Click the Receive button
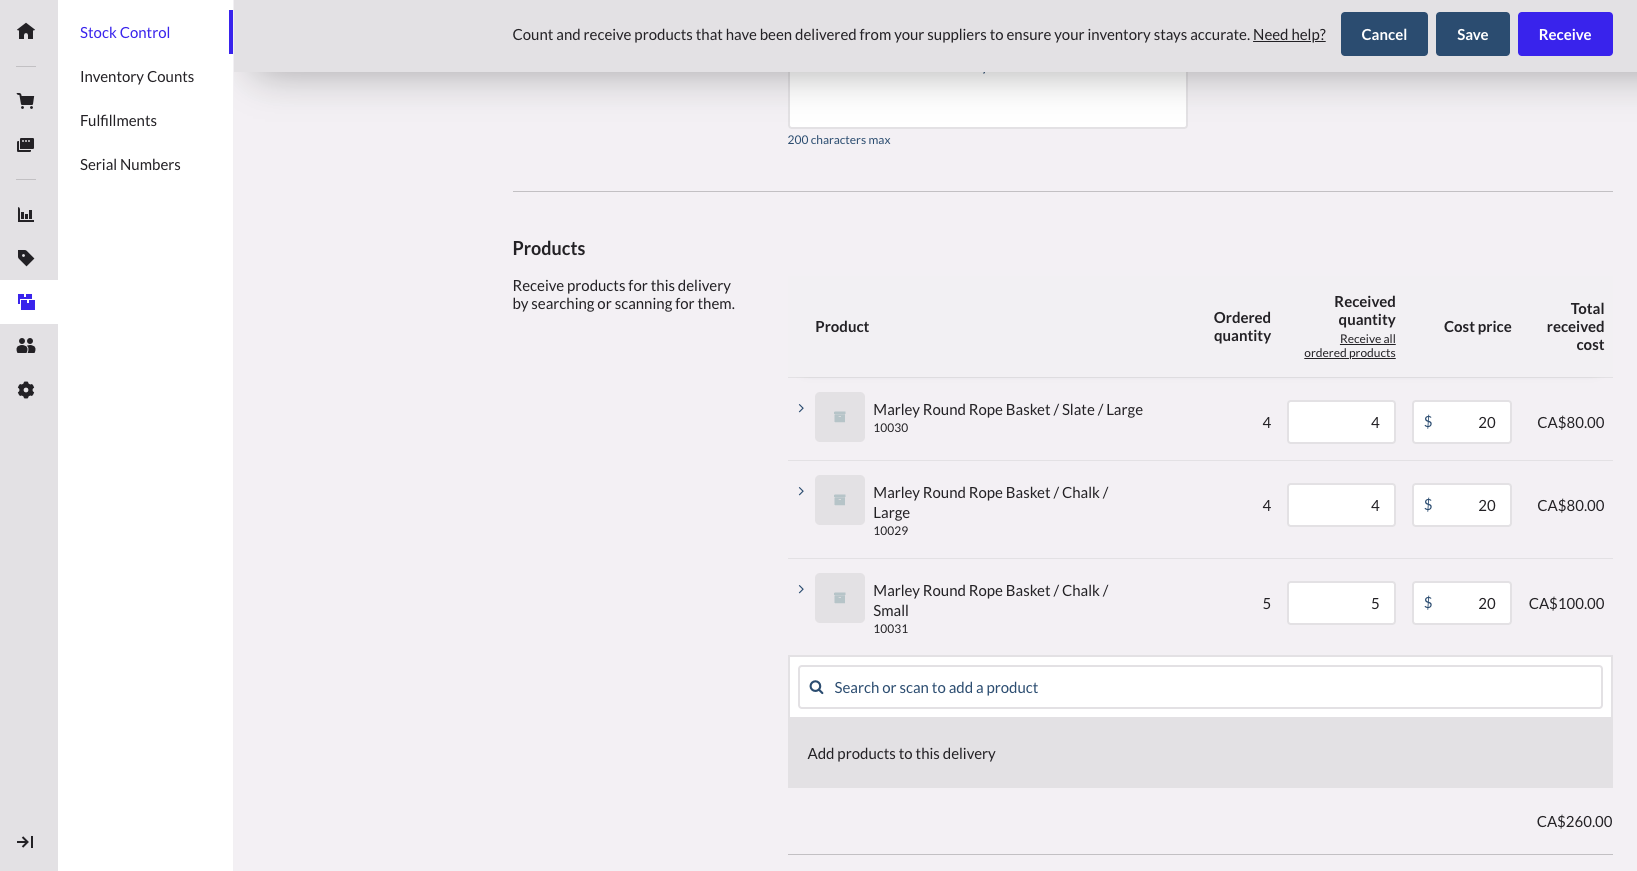This screenshot has height=871, width=1637. tap(1564, 34)
